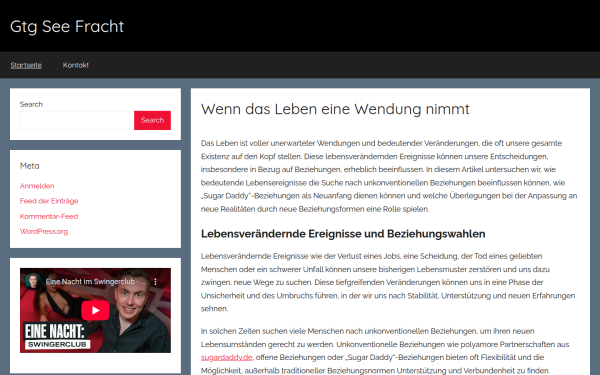Screen dimensions: 600x375
Task: Click the YouTube channel avatar icon
Action: 33,281
